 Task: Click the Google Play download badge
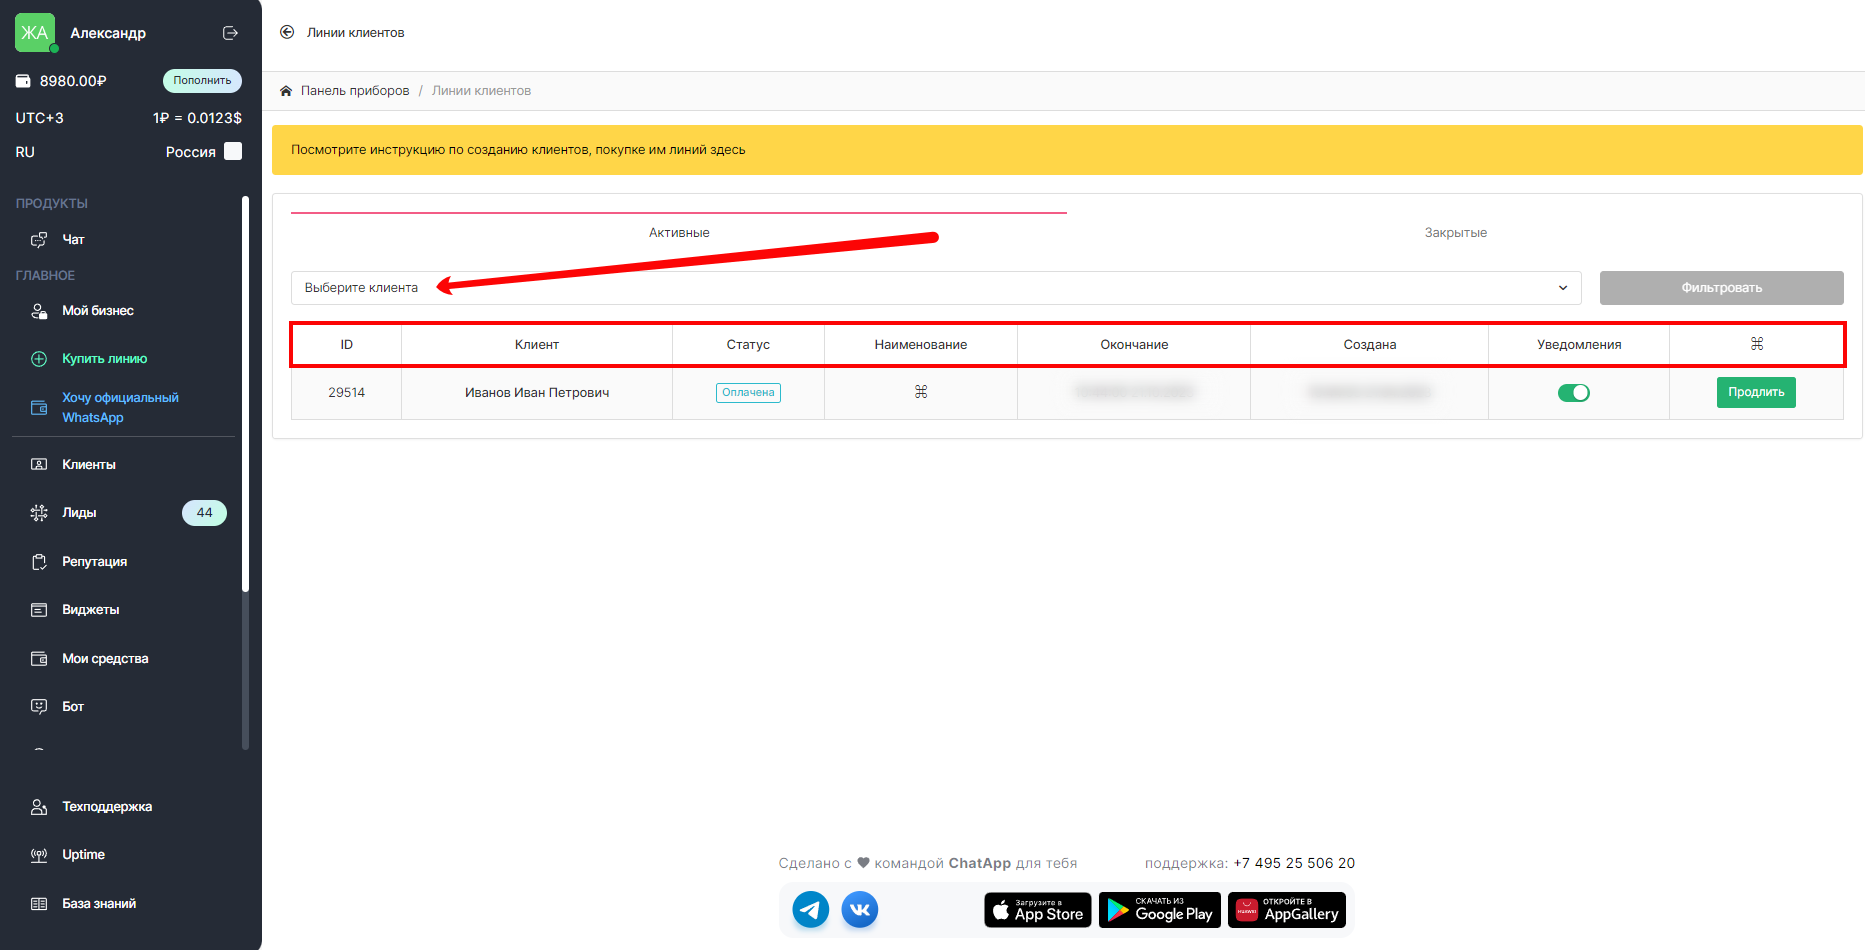[x=1159, y=910]
